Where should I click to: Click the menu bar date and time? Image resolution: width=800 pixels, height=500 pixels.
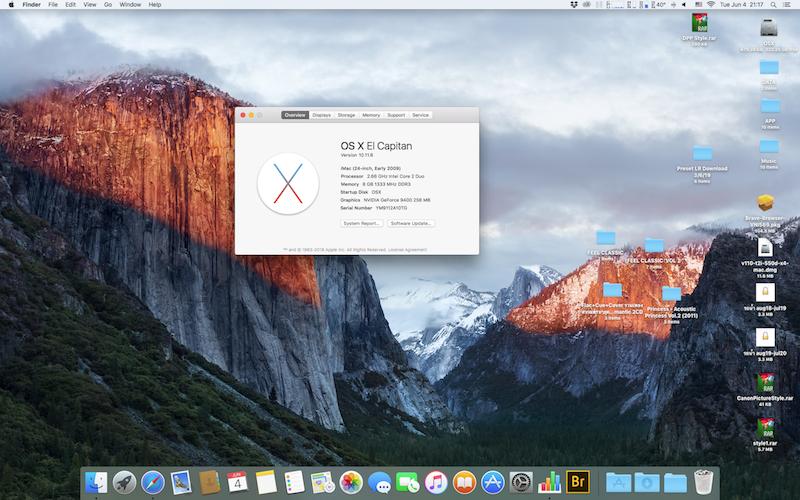point(741,5)
